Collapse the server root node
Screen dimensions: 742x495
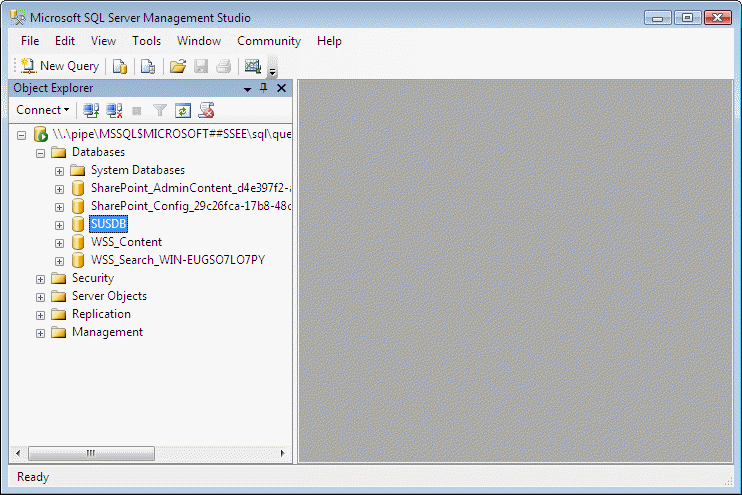click(21, 136)
